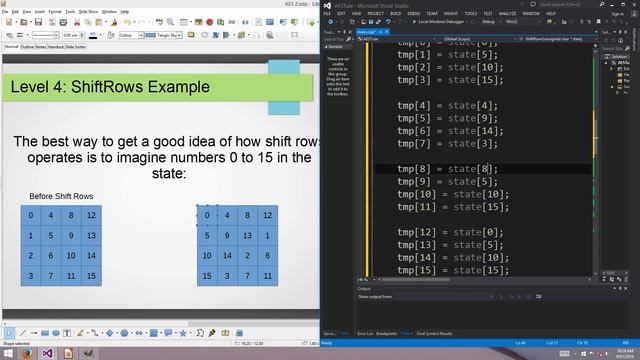
Task: Click the Spellcheck icon in Impress toolbar
Action: click(159, 22)
